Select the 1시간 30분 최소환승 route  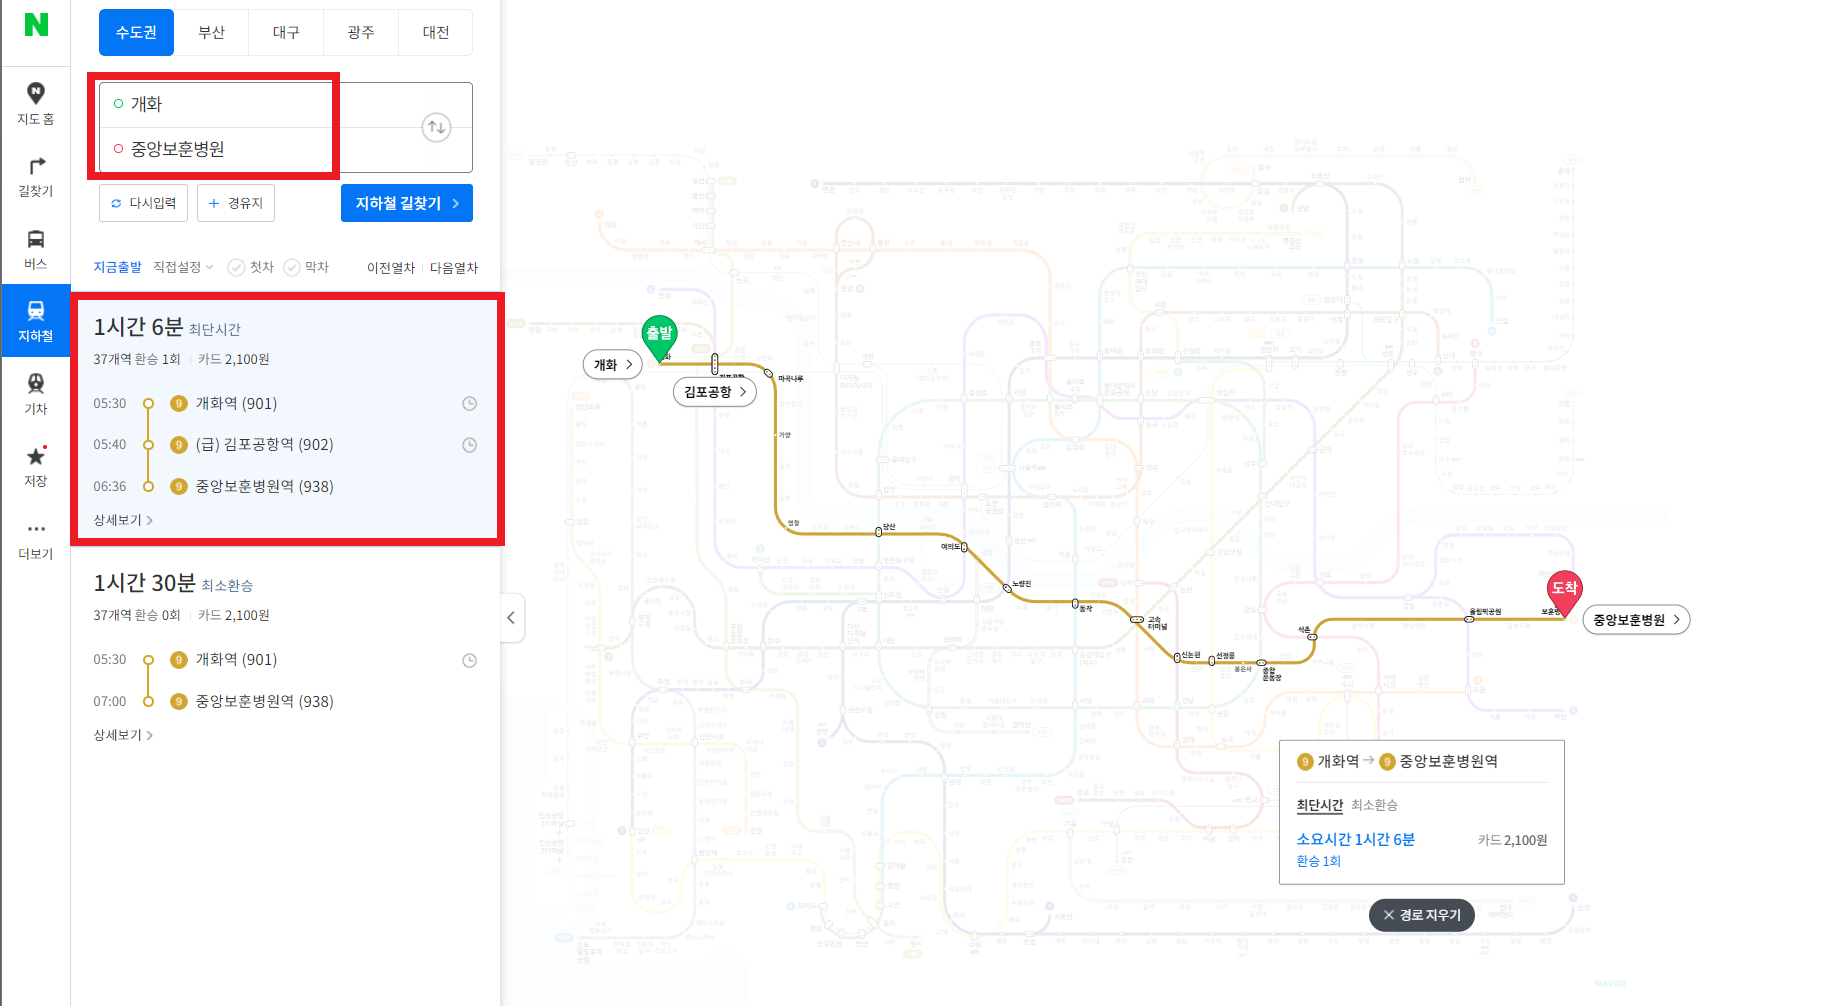[286, 655]
